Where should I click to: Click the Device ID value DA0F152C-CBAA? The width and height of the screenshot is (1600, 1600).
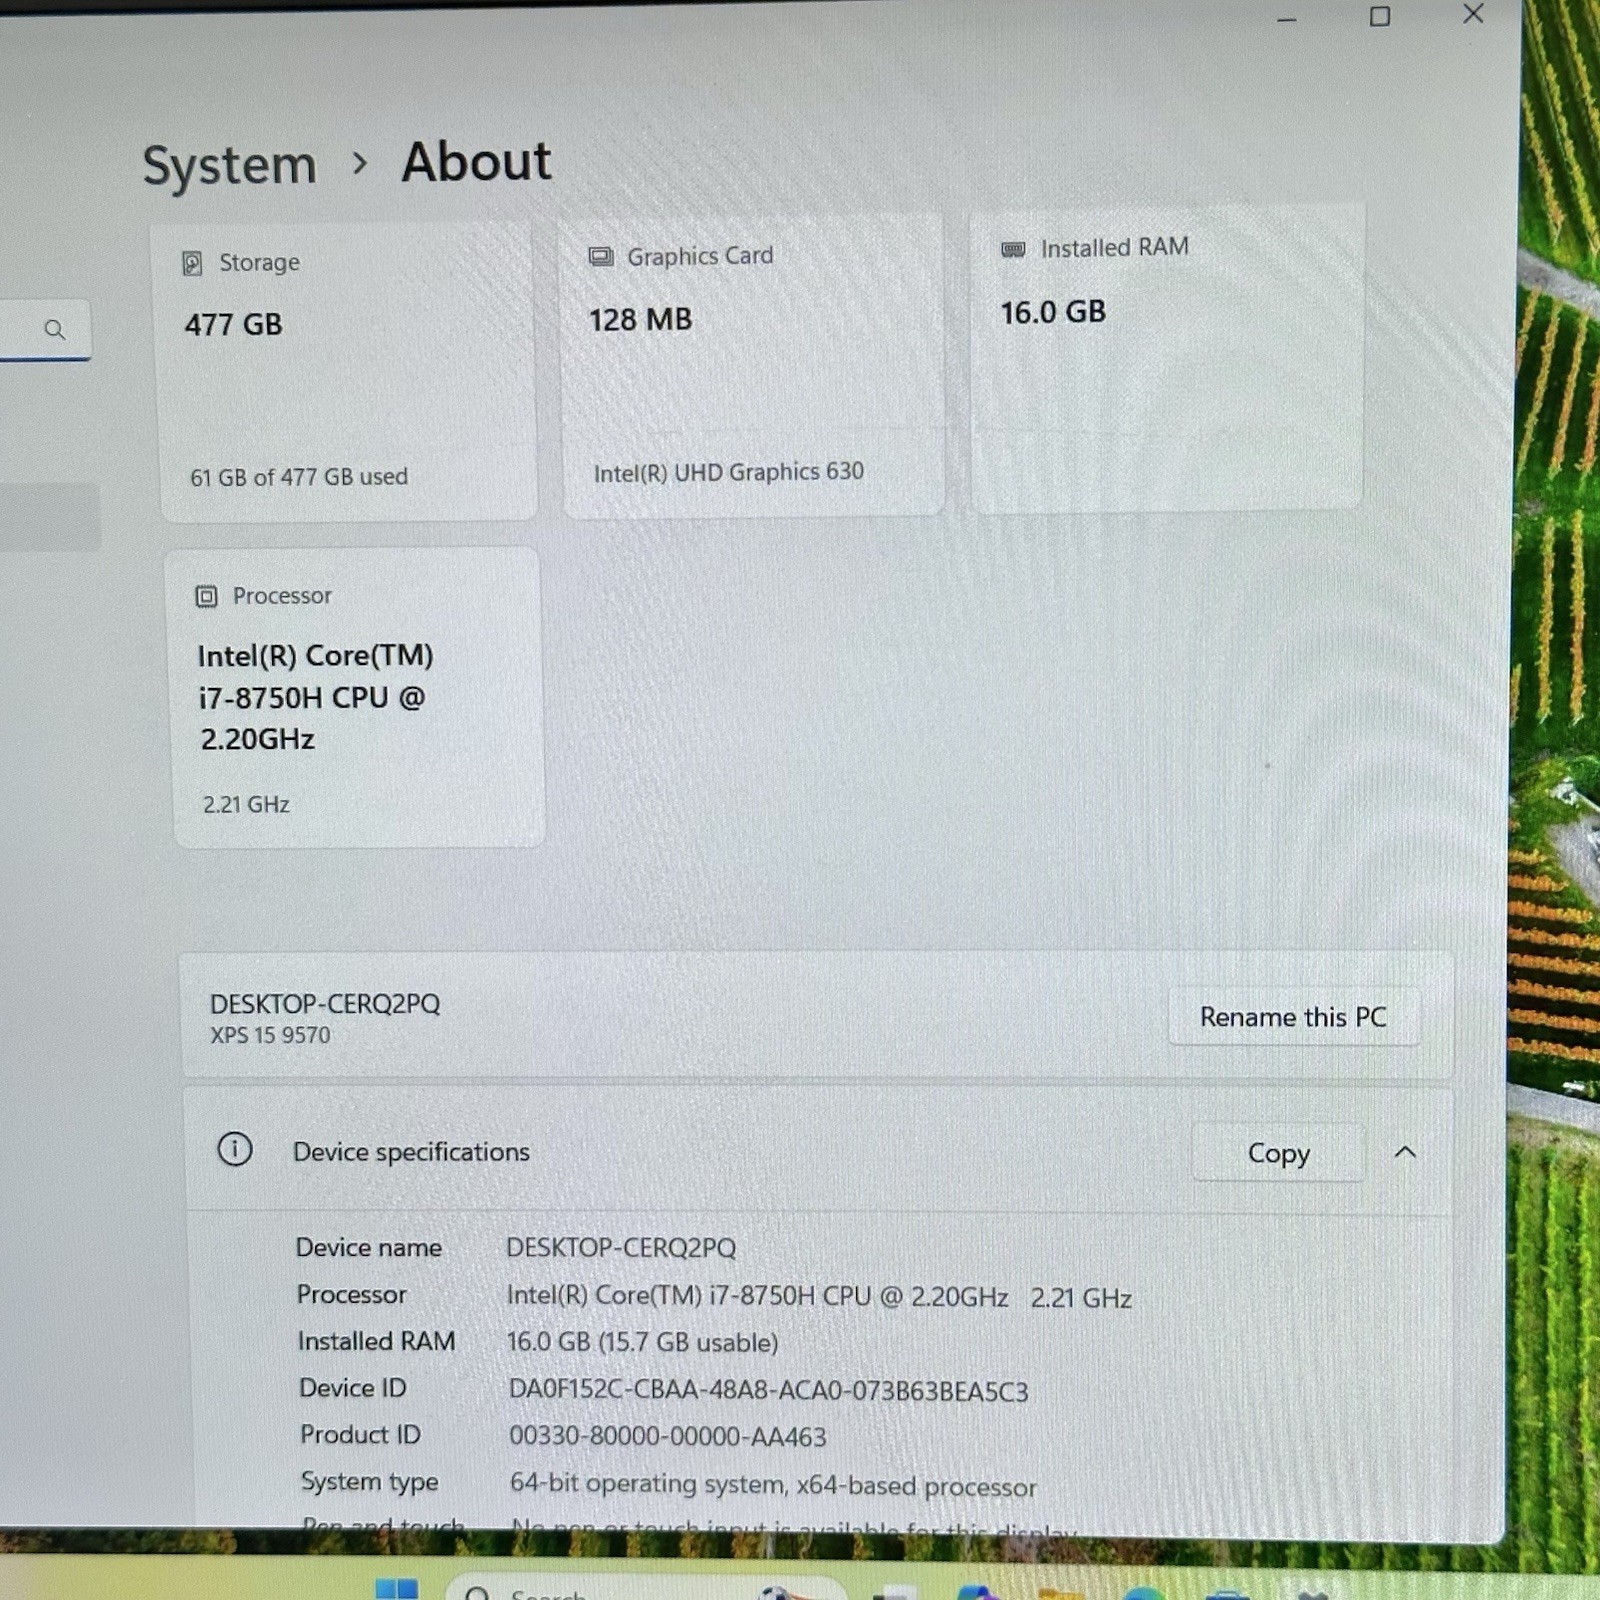[768, 1391]
